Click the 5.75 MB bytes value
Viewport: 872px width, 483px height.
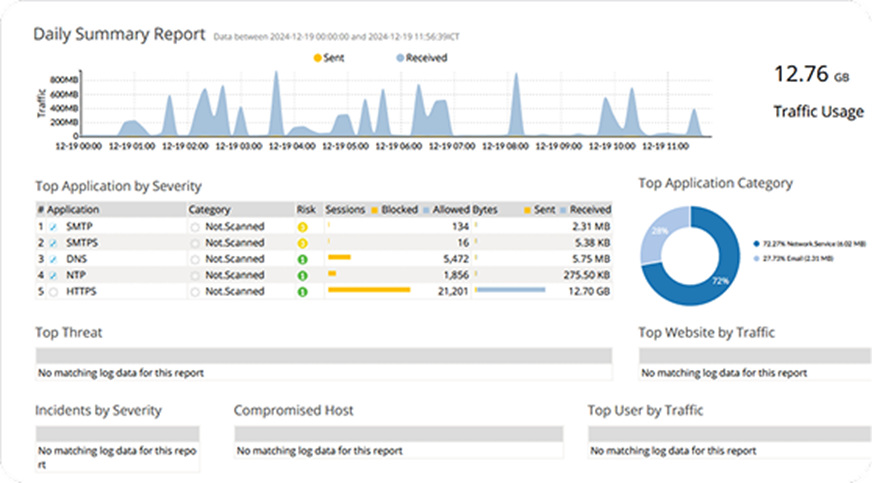[x=591, y=259]
